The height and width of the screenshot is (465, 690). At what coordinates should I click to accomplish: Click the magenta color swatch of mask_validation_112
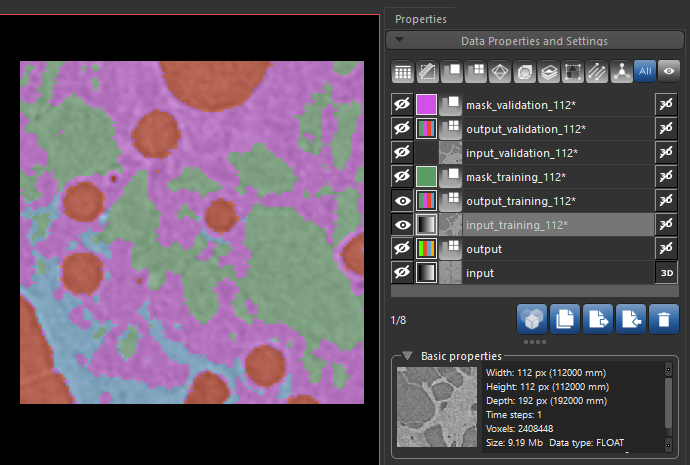(426, 105)
